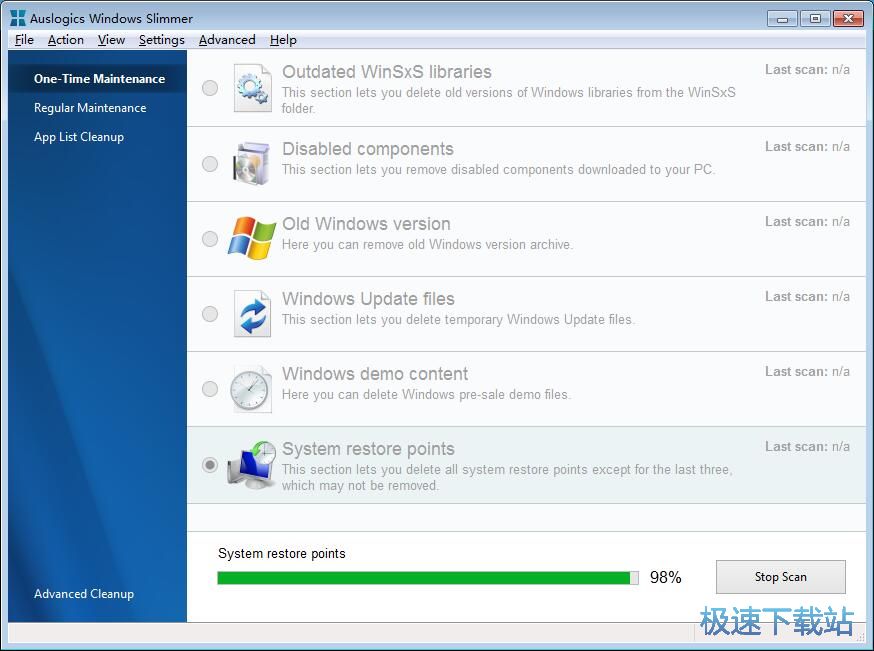Open the File menu
The image size is (874, 651).
coord(24,40)
